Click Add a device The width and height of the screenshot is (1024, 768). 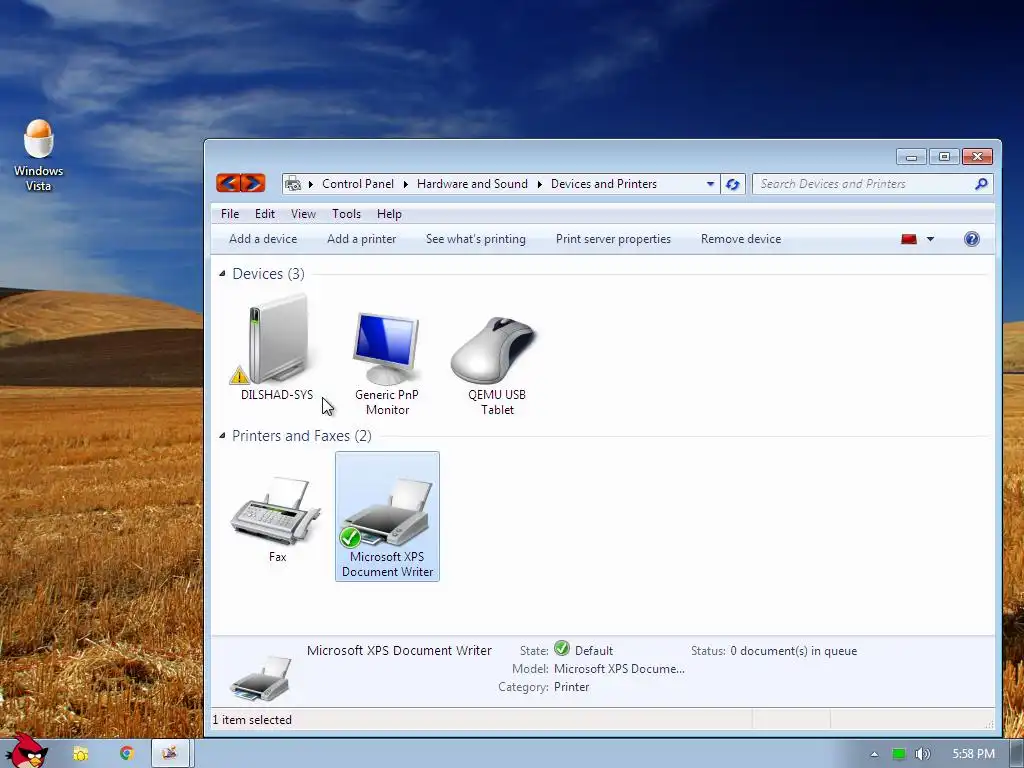(x=263, y=239)
